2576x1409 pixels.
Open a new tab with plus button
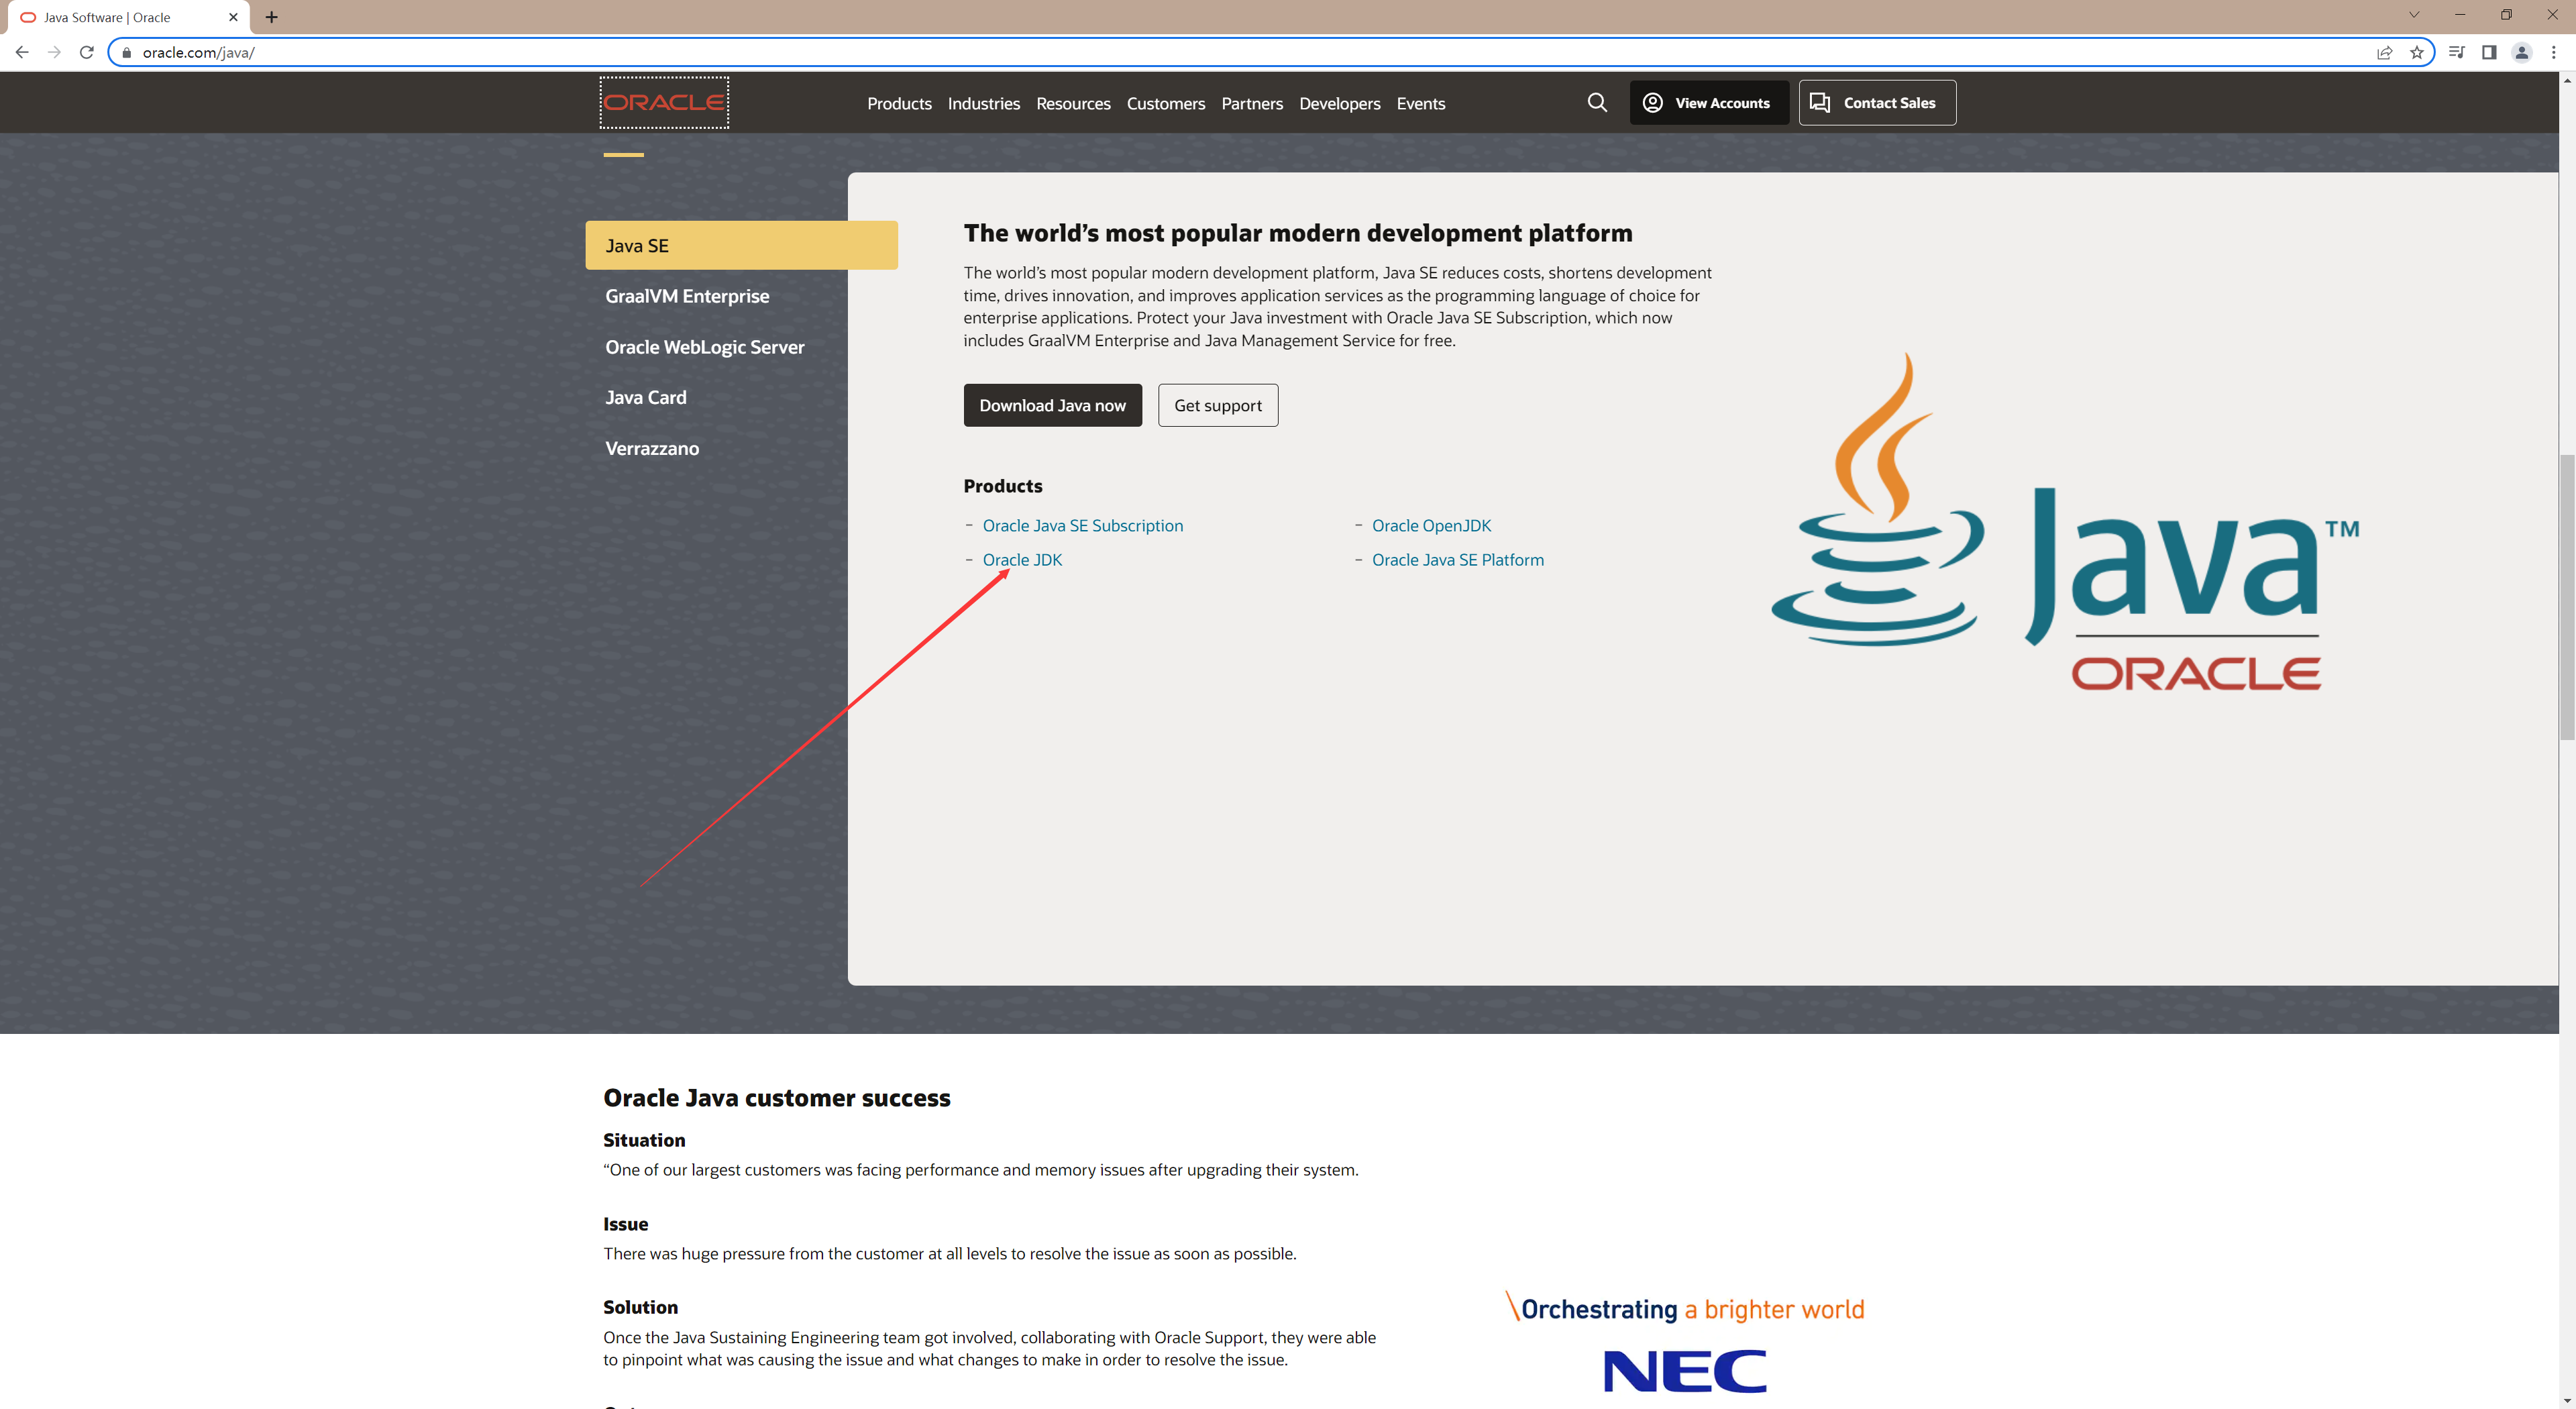click(271, 17)
